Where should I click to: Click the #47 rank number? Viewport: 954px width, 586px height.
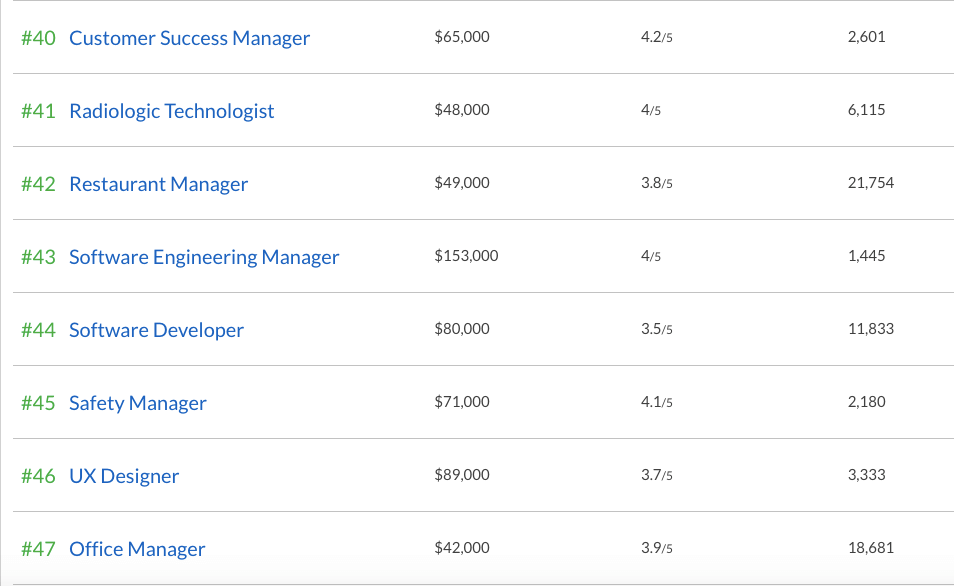click(38, 549)
